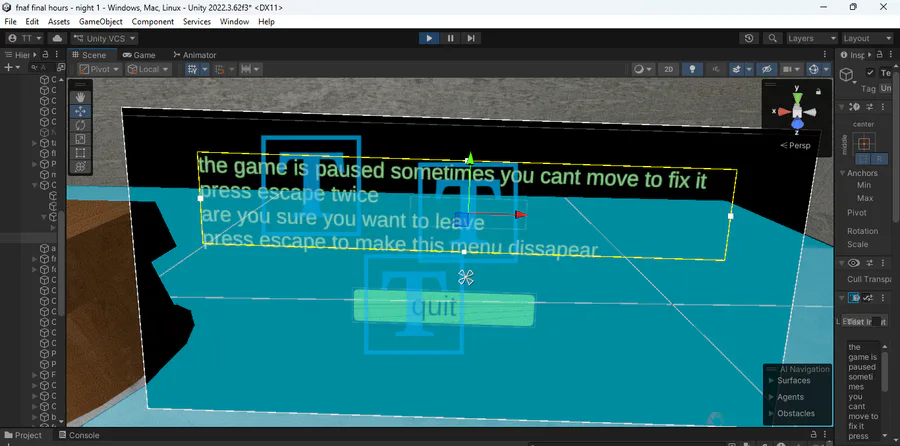Open the File menu
This screenshot has height=446, width=900.
[10, 22]
